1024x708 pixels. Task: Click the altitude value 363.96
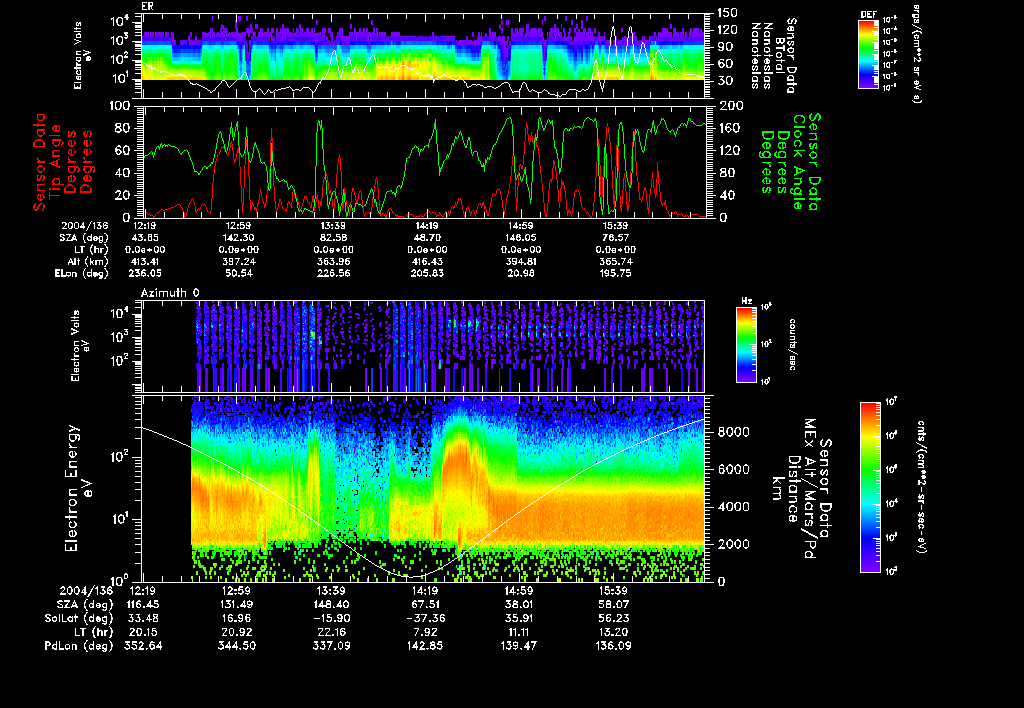333,262
